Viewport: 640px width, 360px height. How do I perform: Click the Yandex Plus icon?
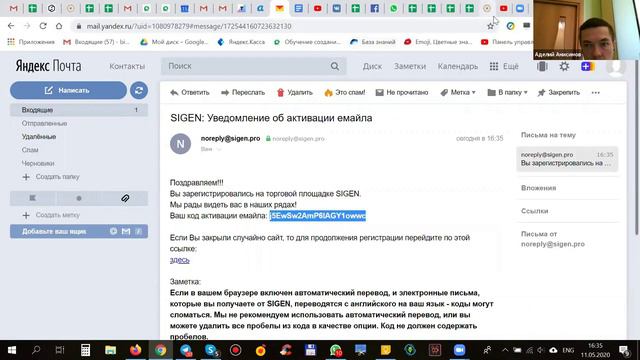point(587,66)
